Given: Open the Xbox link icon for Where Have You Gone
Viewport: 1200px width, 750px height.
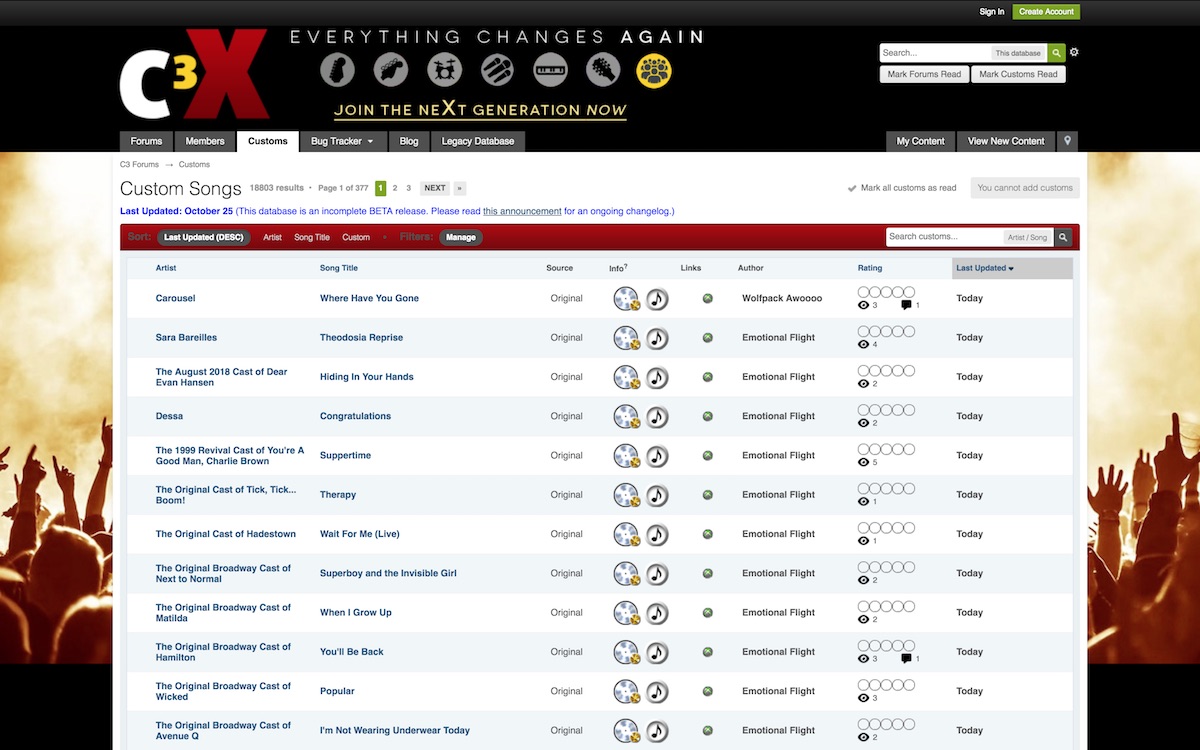Looking at the screenshot, I should [x=708, y=298].
